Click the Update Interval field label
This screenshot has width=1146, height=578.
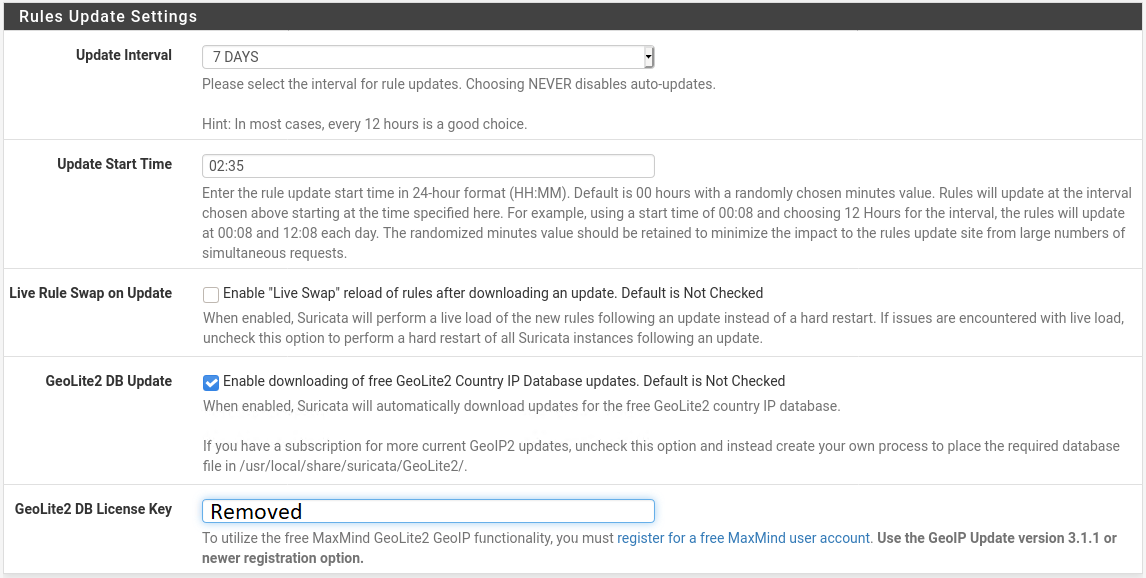124,55
